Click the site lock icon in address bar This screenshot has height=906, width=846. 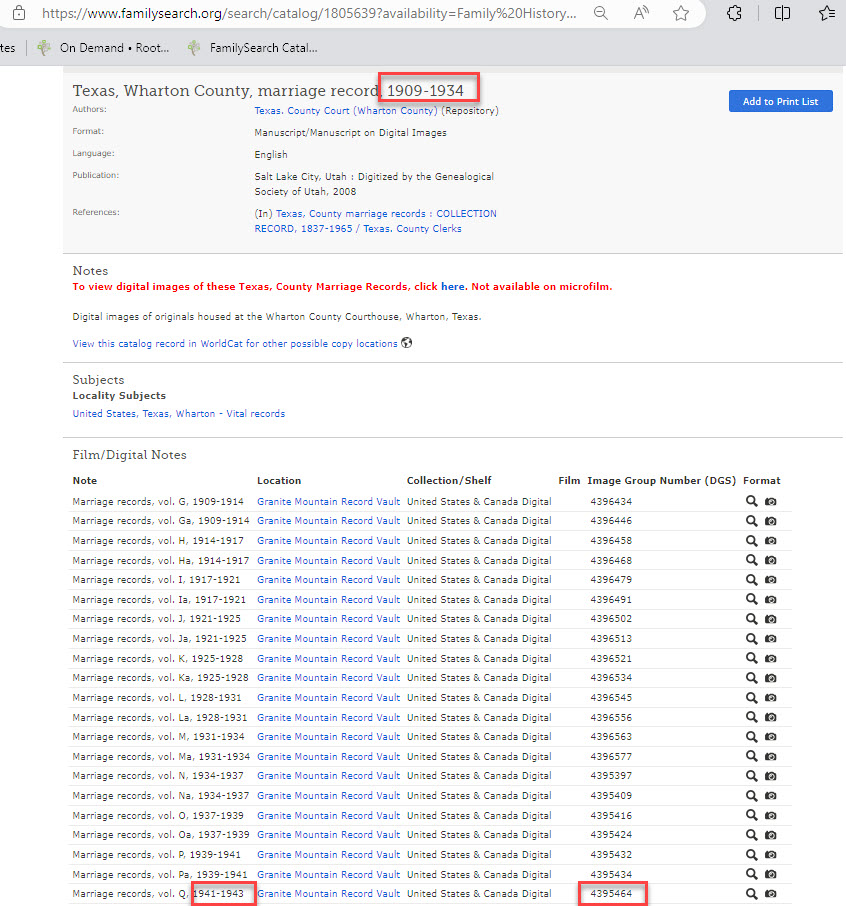point(19,13)
